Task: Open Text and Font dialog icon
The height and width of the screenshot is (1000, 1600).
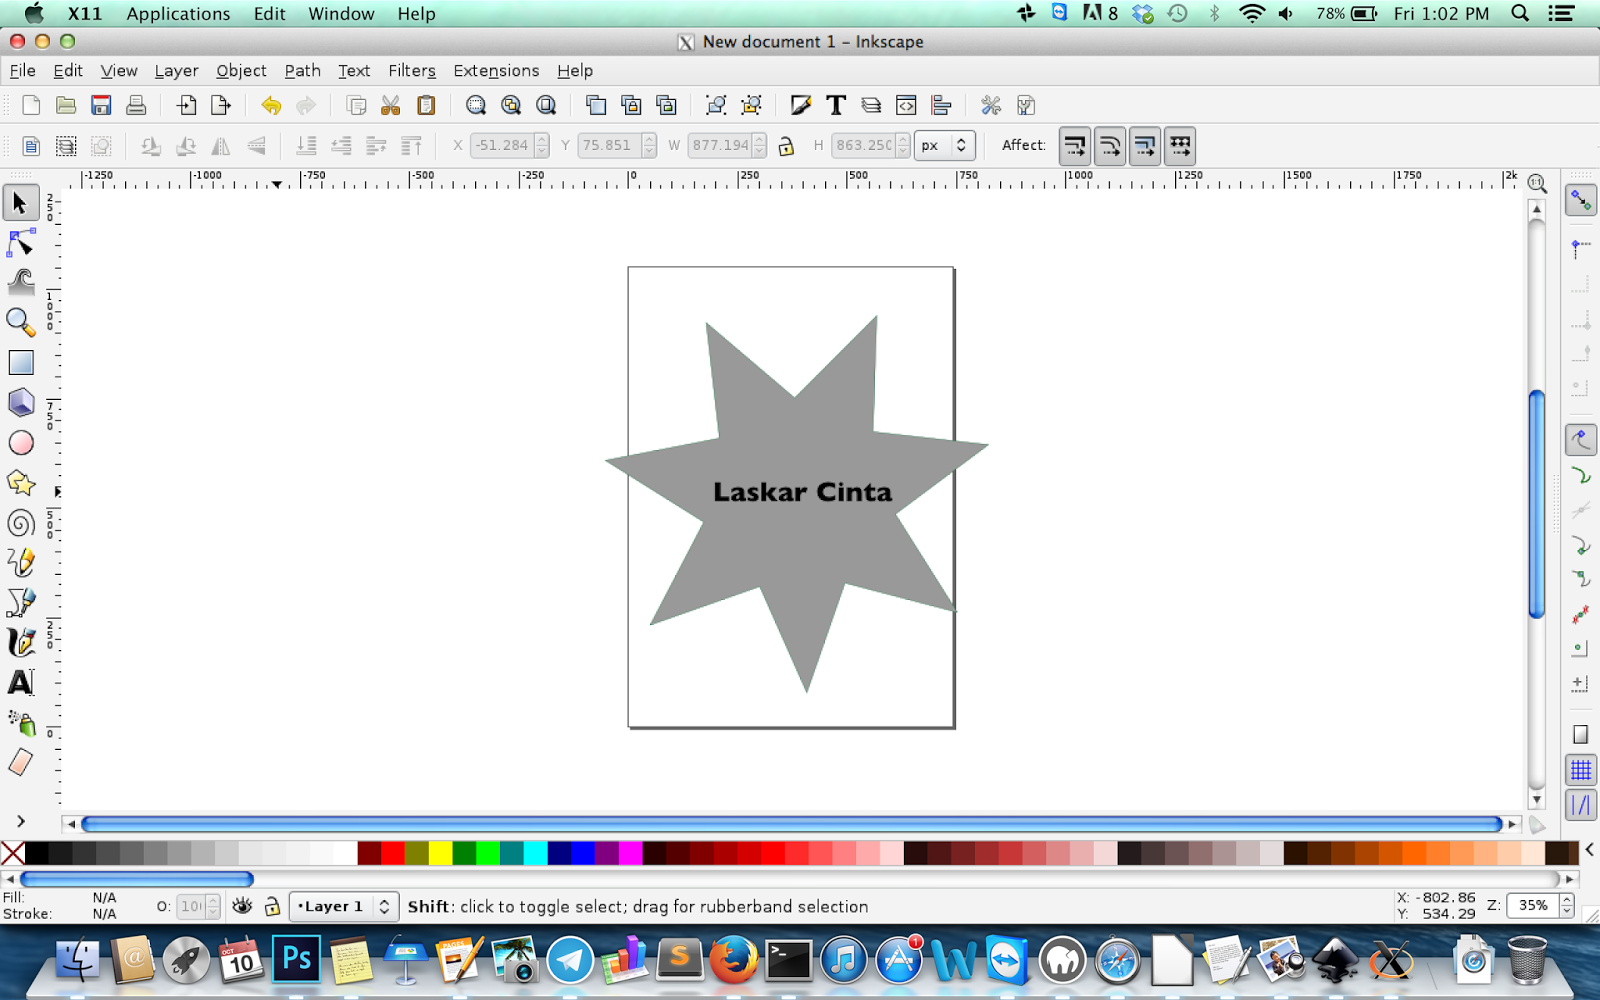Action: [x=836, y=105]
